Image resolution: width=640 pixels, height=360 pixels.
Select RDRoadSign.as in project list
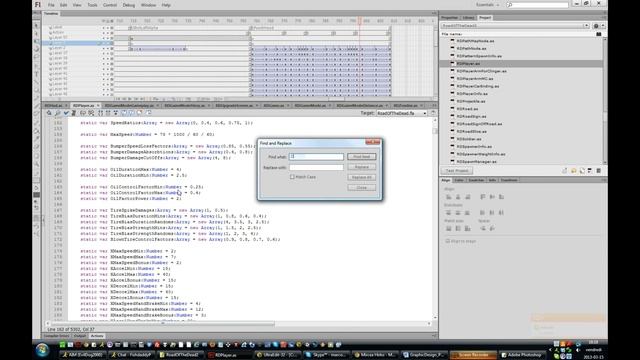point(471,116)
